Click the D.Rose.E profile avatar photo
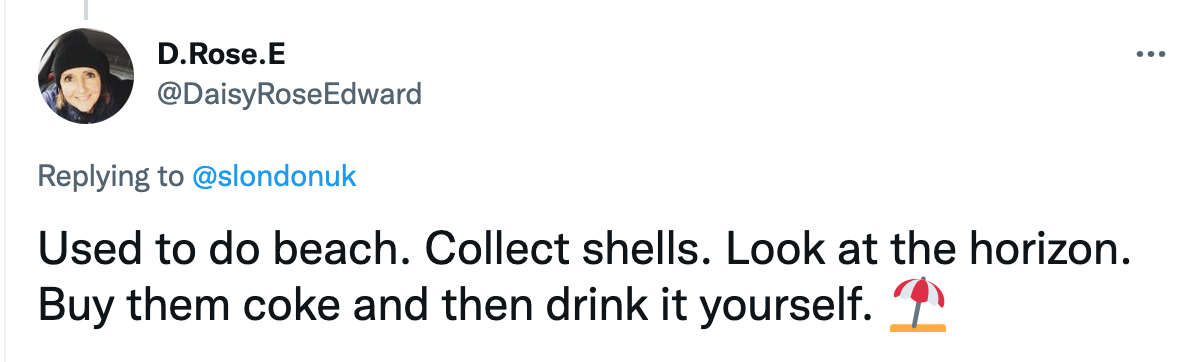Screen dimensions: 1194x362 coord(85,76)
